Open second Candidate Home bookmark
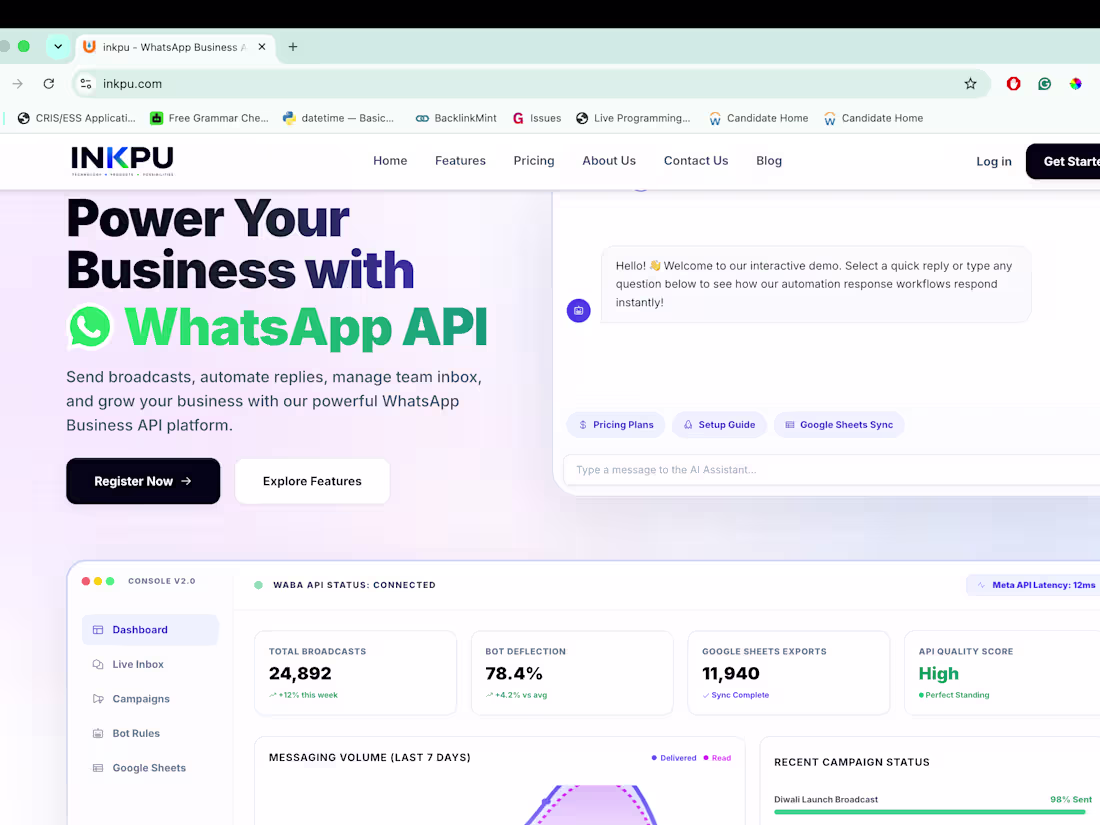This screenshot has height=825, width=1100. [873, 118]
